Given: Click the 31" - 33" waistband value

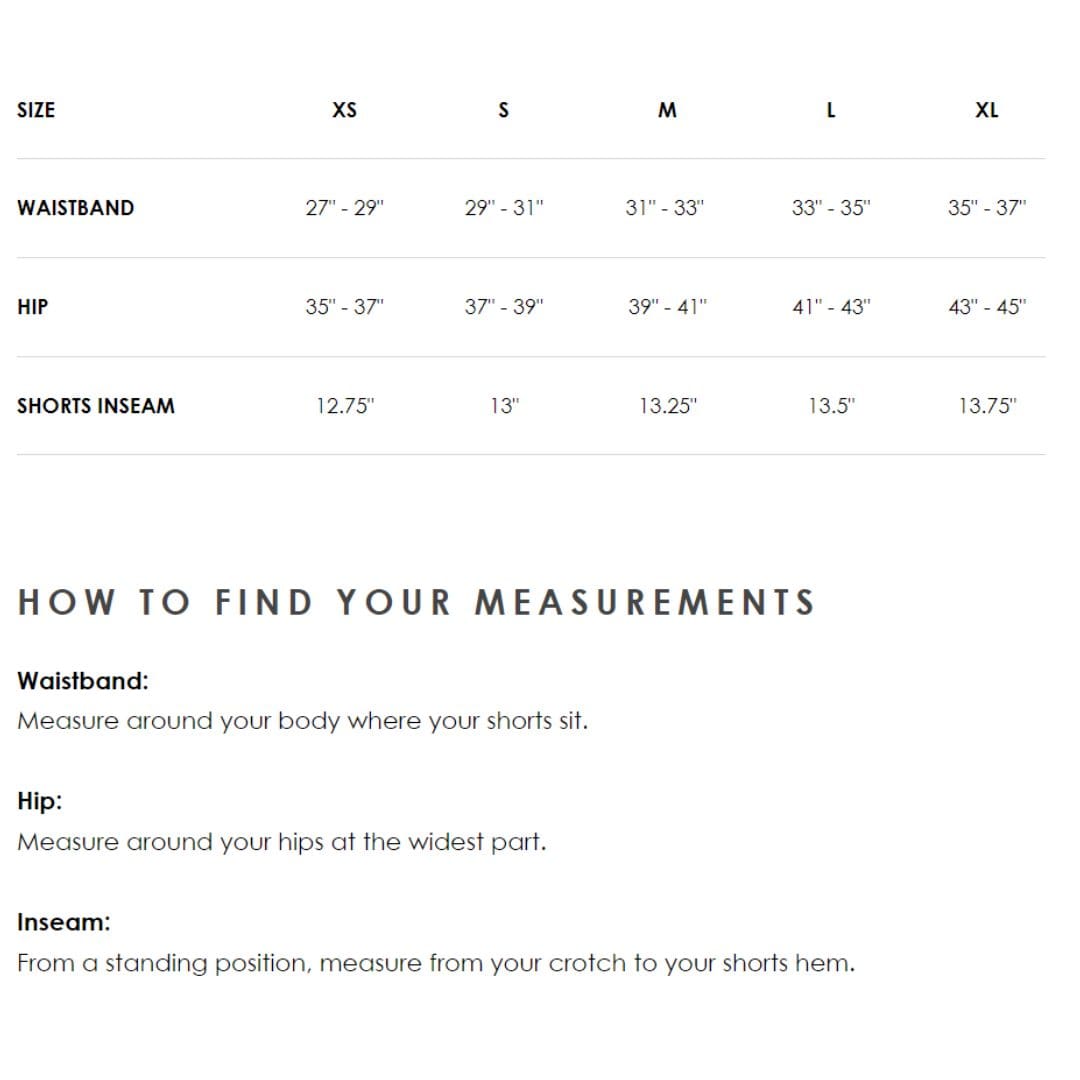Looking at the screenshot, I should point(665,207).
